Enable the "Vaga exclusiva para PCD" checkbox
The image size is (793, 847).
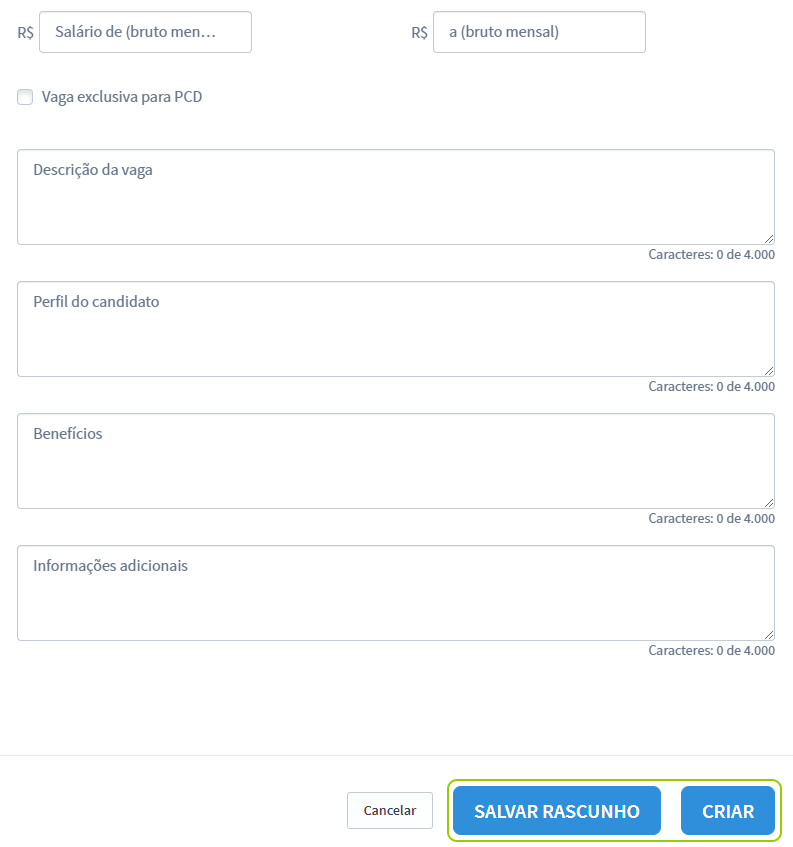coord(24,96)
